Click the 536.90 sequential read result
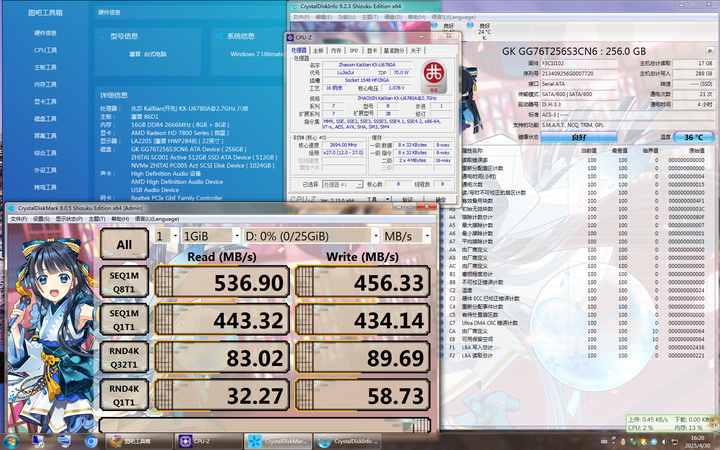This screenshot has width=720, height=450. click(222, 281)
